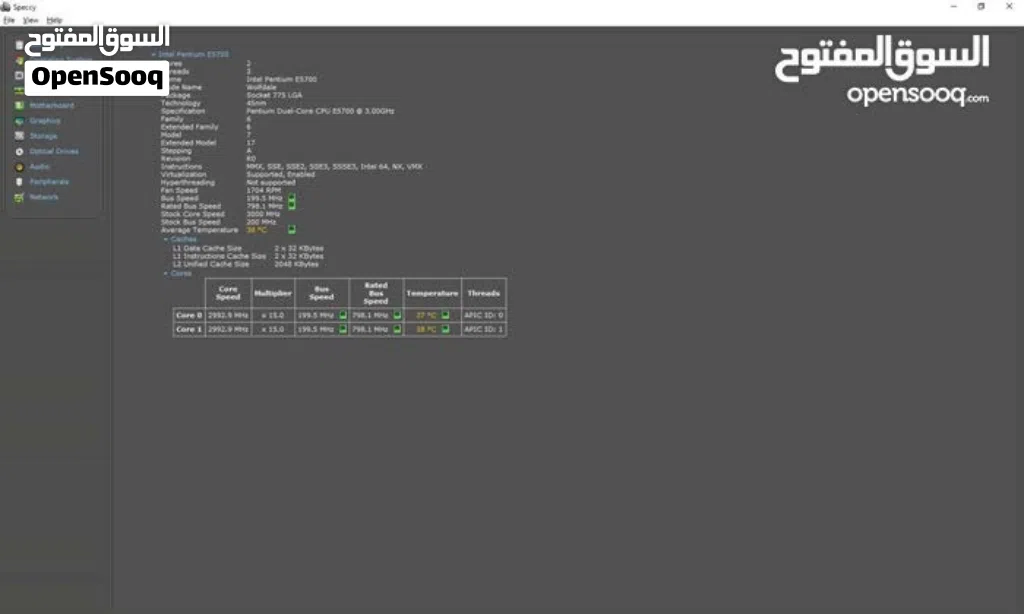1024x614 pixels.
Task: Click Core 1 bus speed graph icon
Action: click(342, 329)
